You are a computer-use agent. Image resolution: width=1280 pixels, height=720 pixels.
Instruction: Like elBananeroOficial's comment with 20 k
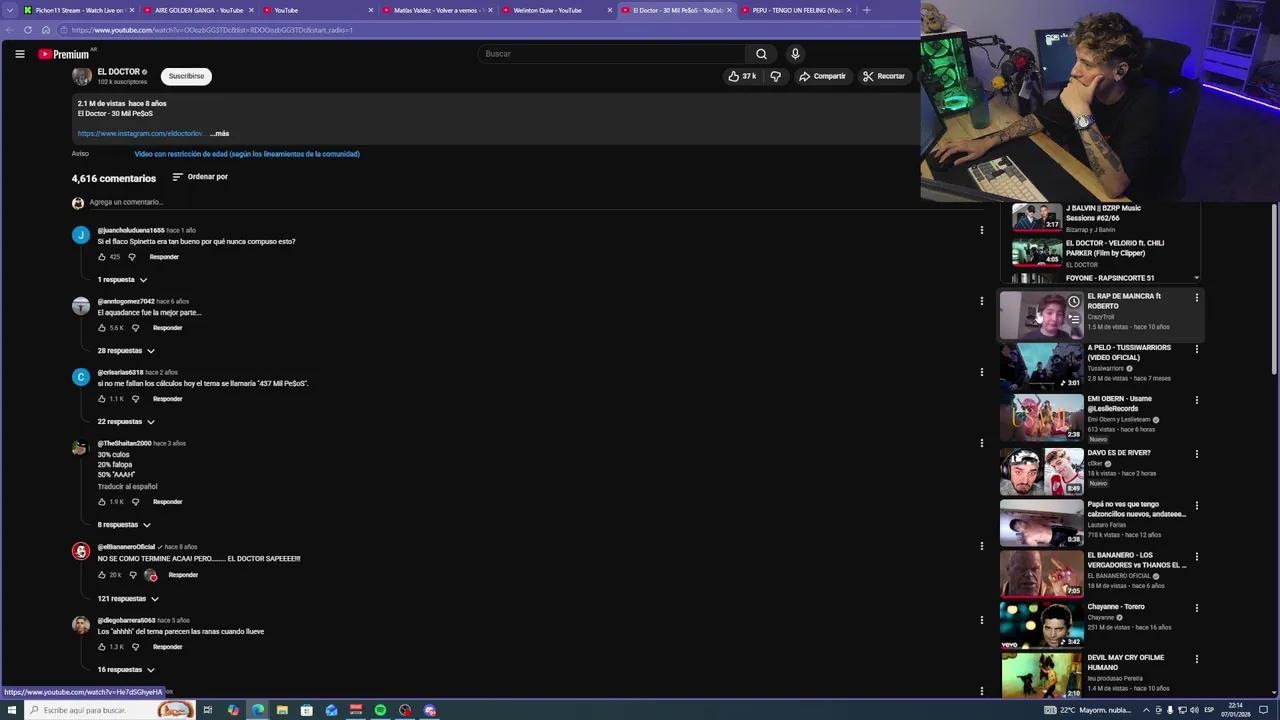[x=102, y=575]
